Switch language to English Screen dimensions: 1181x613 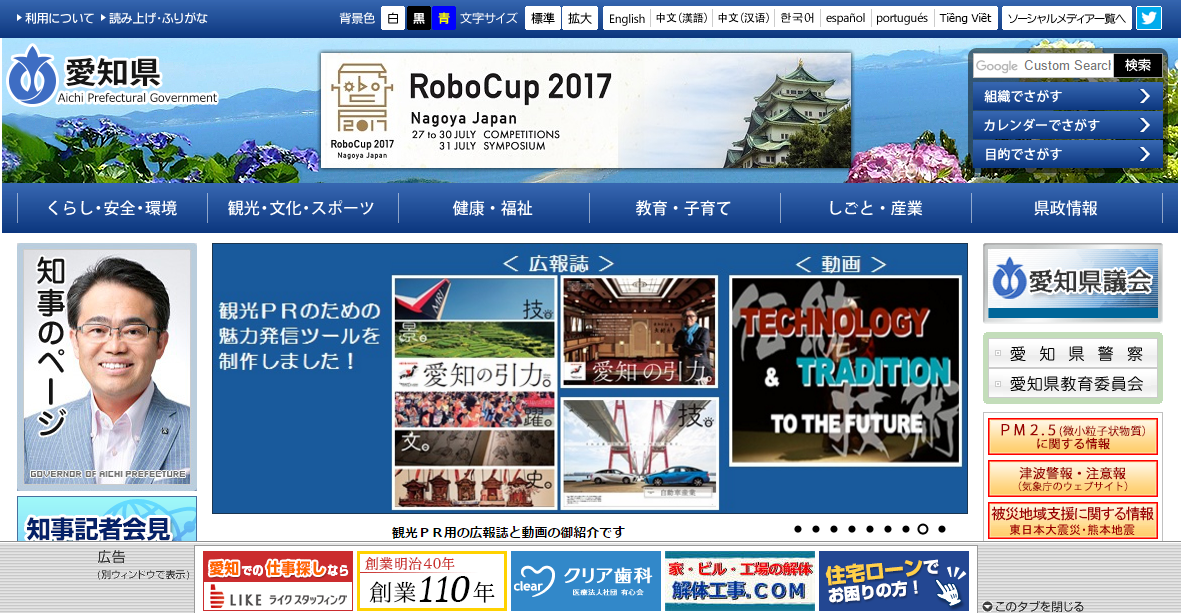pyautogui.click(x=627, y=18)
